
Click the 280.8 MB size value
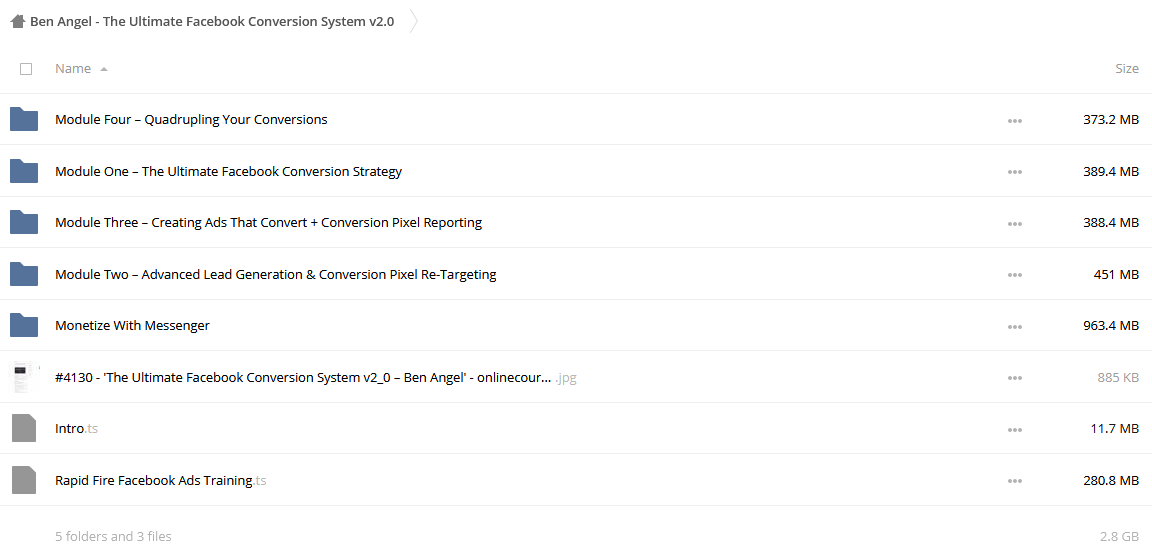click(x=1111, y=480)
